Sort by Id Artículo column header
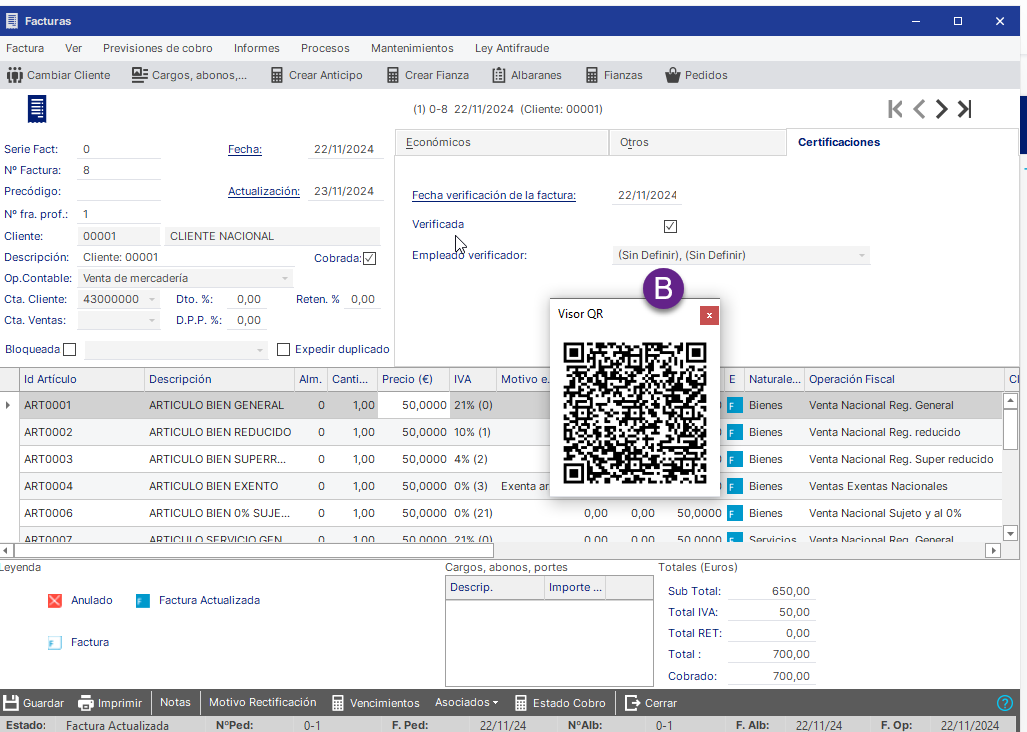This screenshot has height=732, width=1027. [82, 379]
